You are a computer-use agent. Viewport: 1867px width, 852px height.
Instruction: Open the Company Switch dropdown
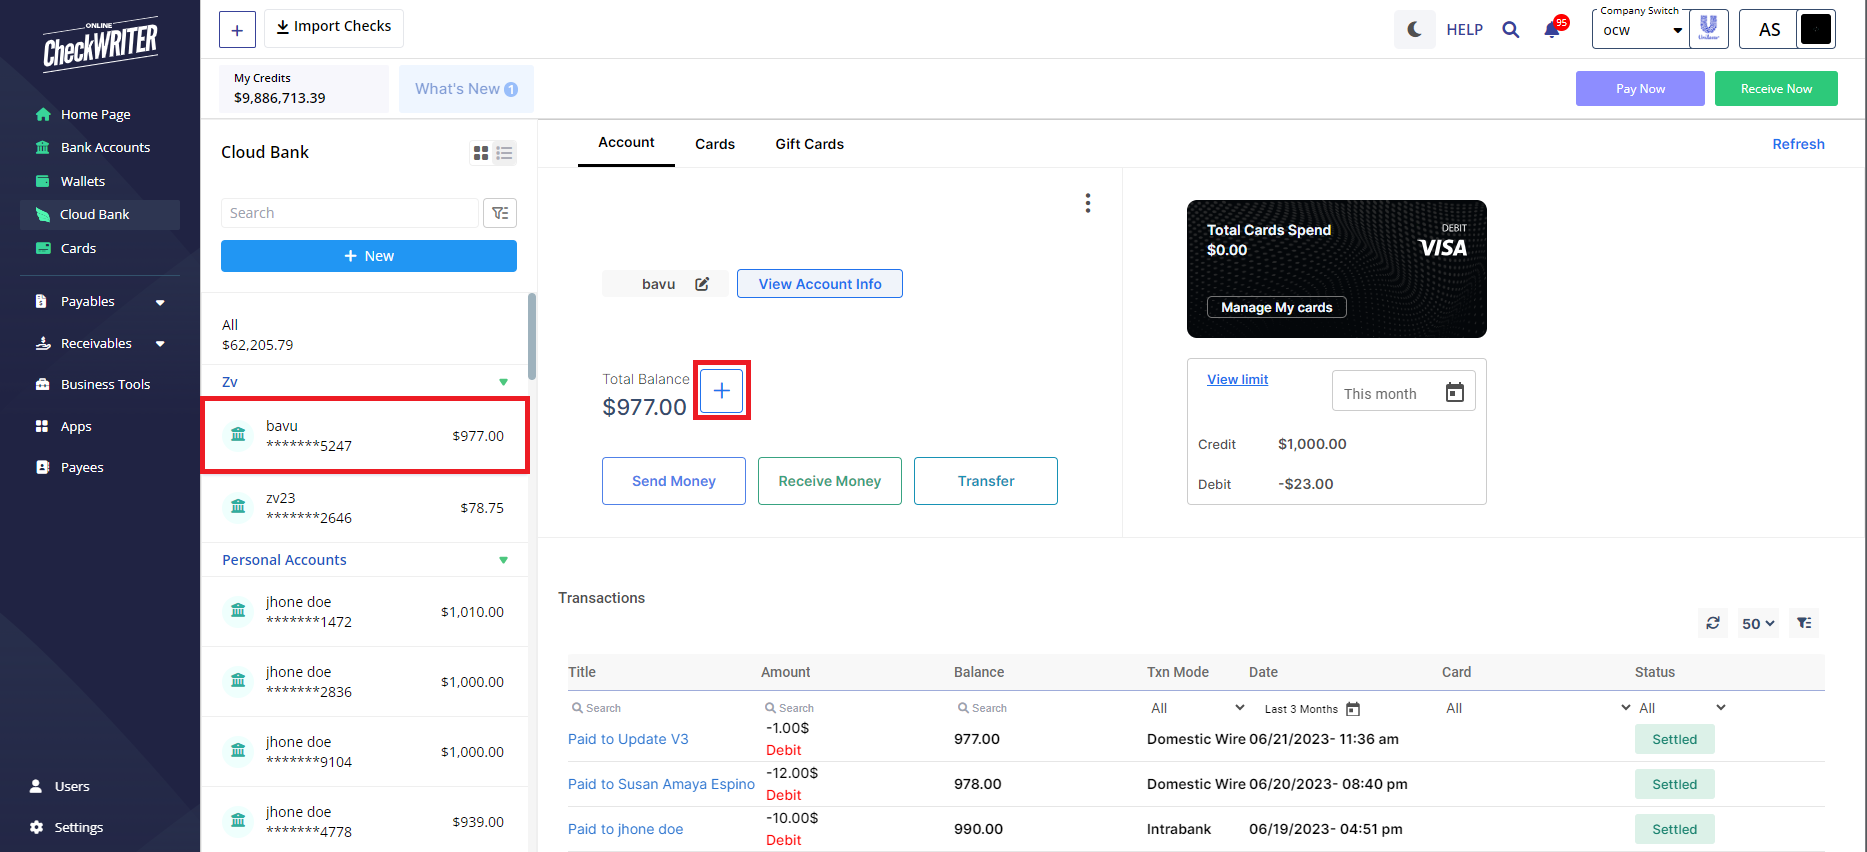(x=1641, y=30)
